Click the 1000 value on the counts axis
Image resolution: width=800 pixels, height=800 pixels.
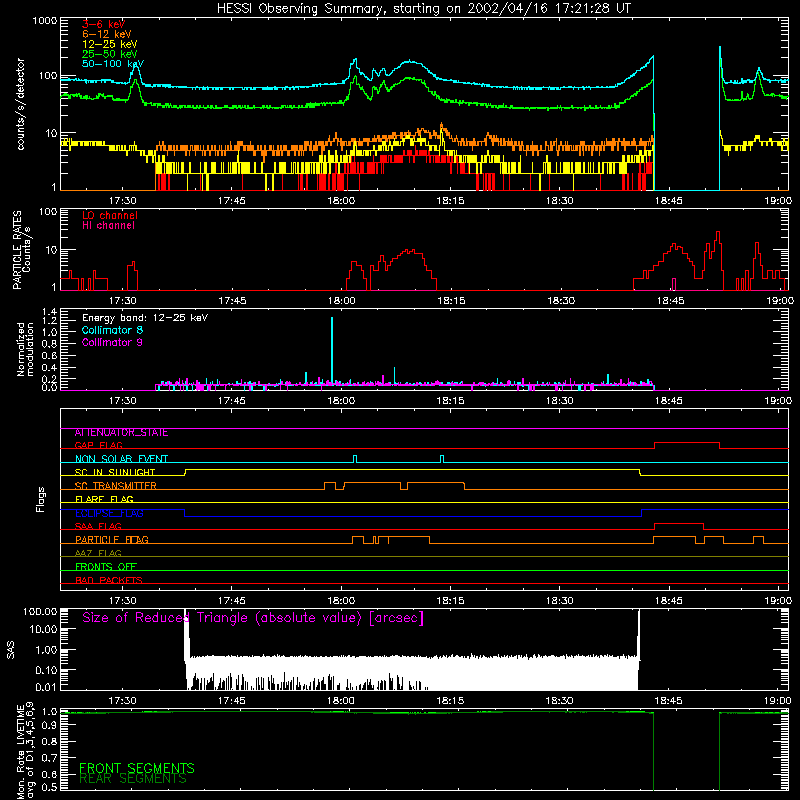(x=44, y=21)
